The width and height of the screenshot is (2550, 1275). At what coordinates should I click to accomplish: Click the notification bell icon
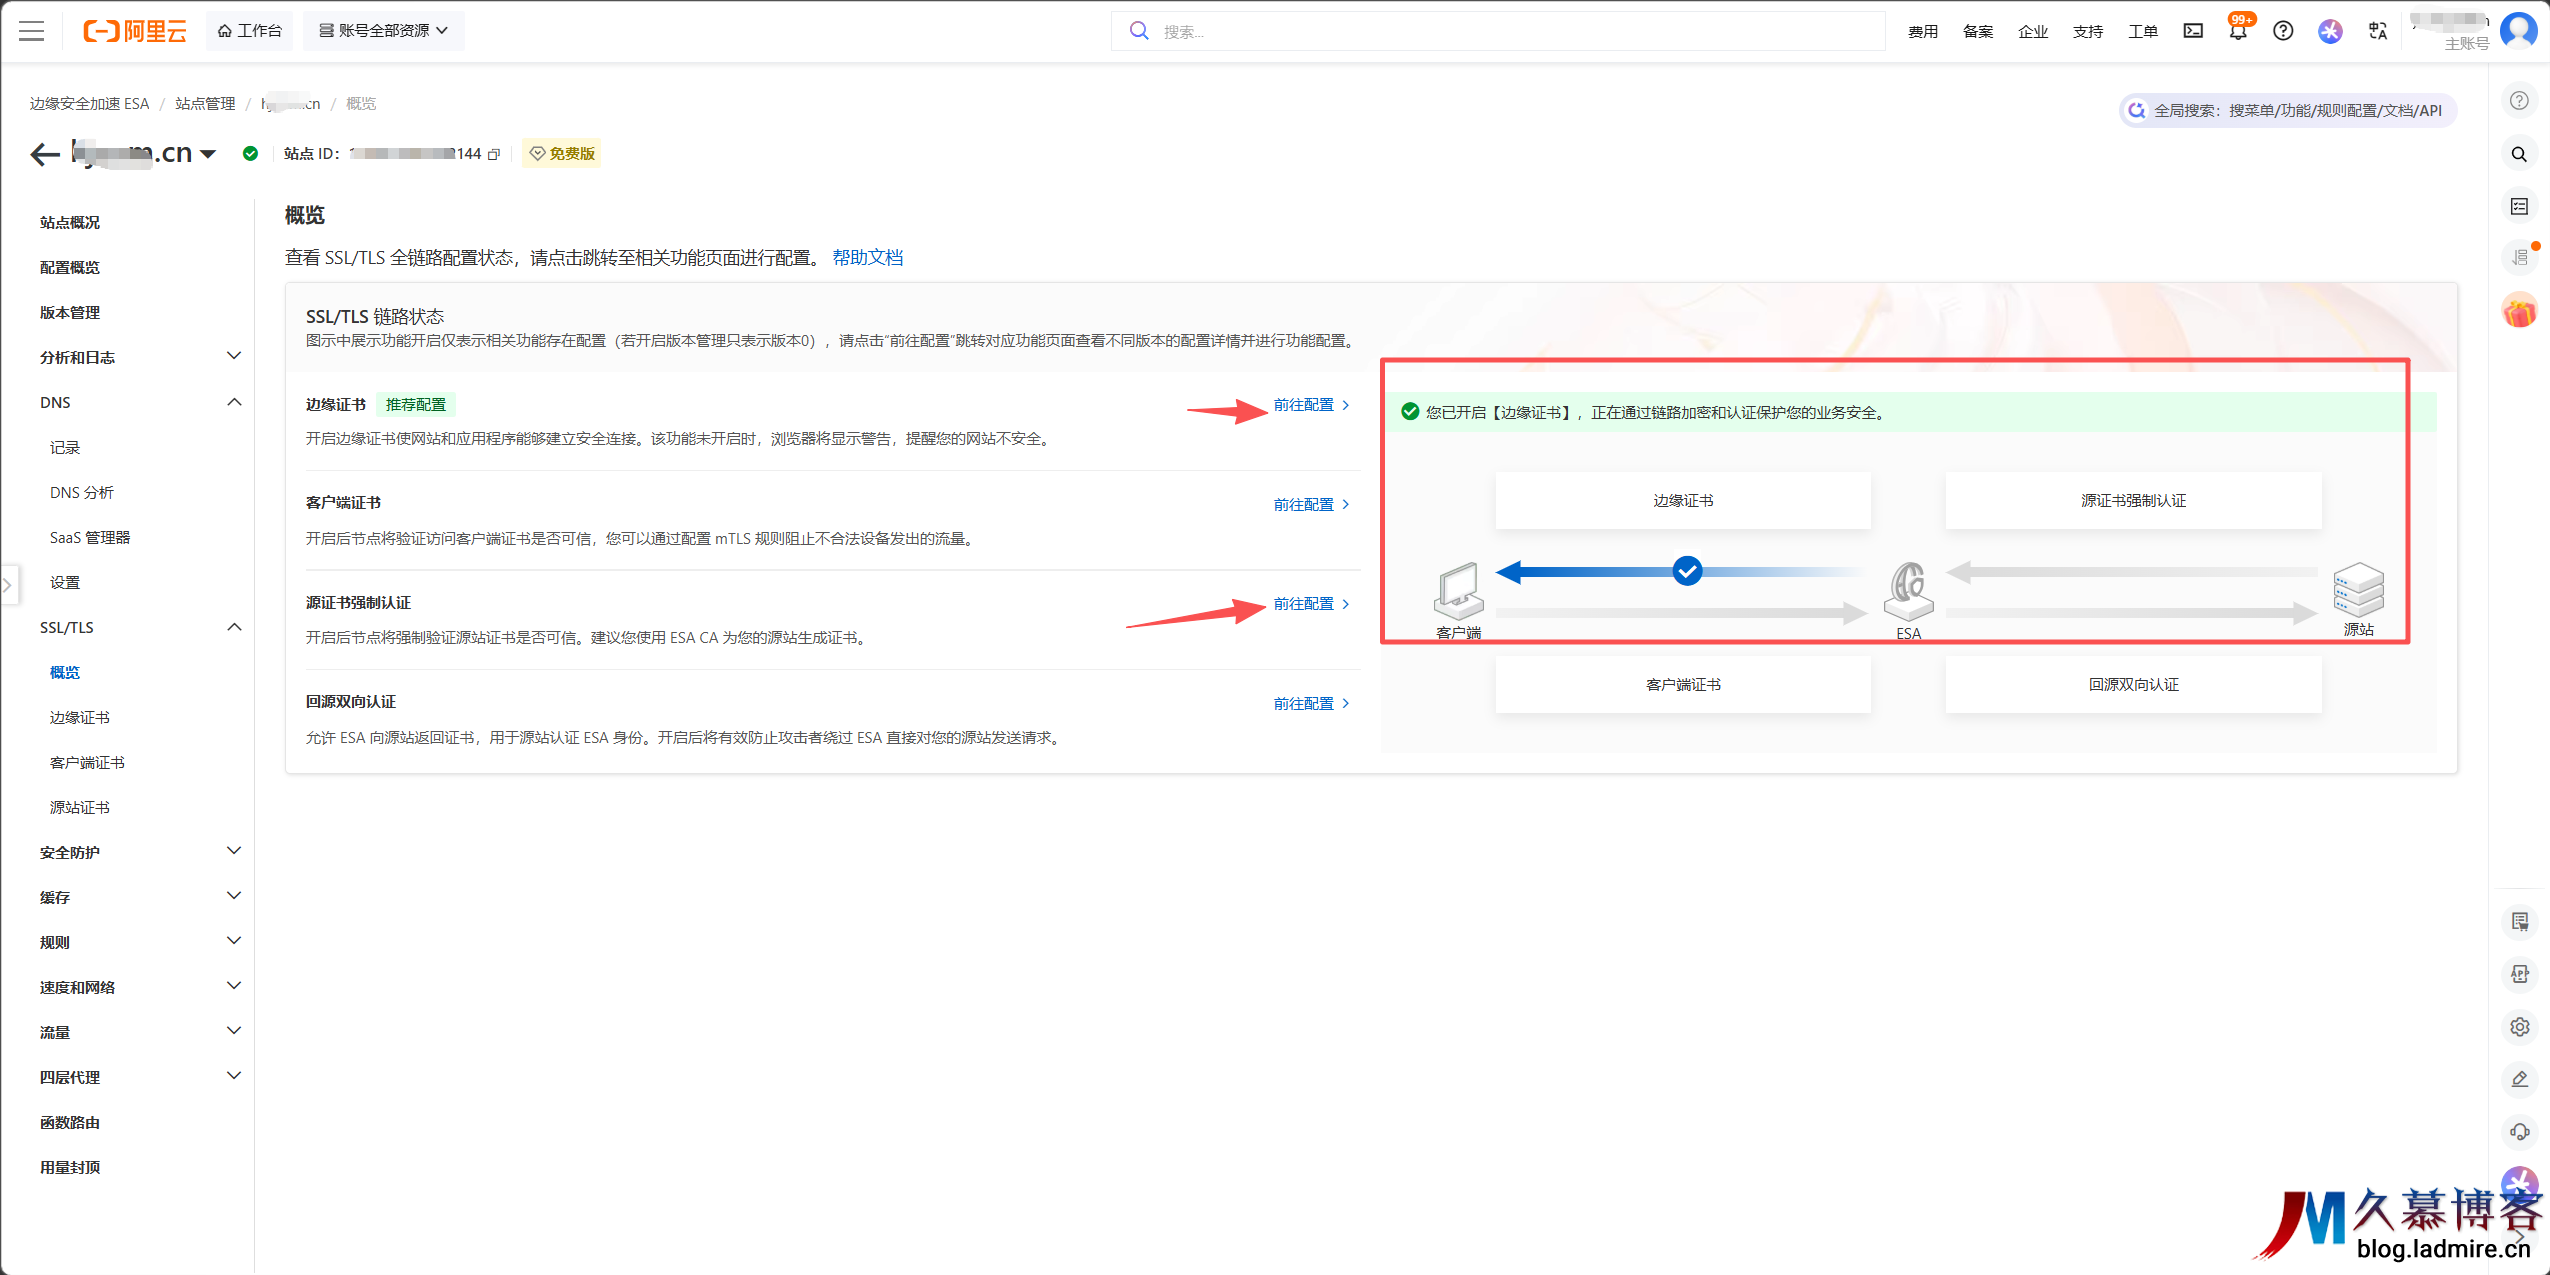2238,31
